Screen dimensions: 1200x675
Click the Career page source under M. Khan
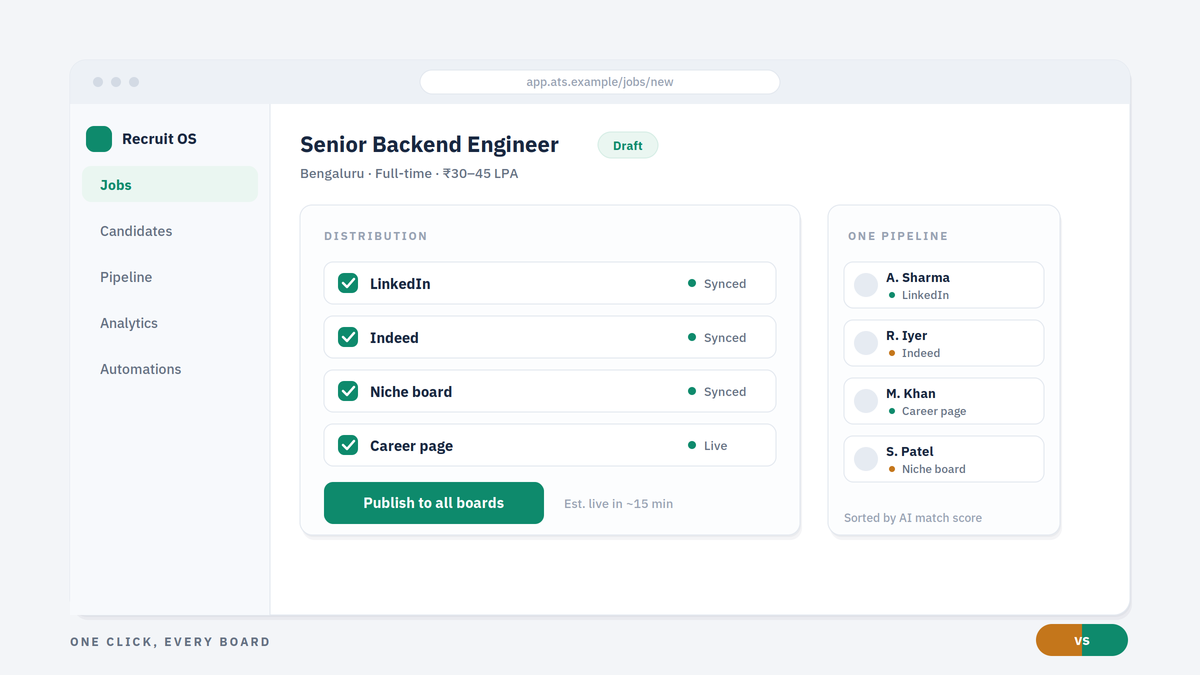(x=927, y=411)
